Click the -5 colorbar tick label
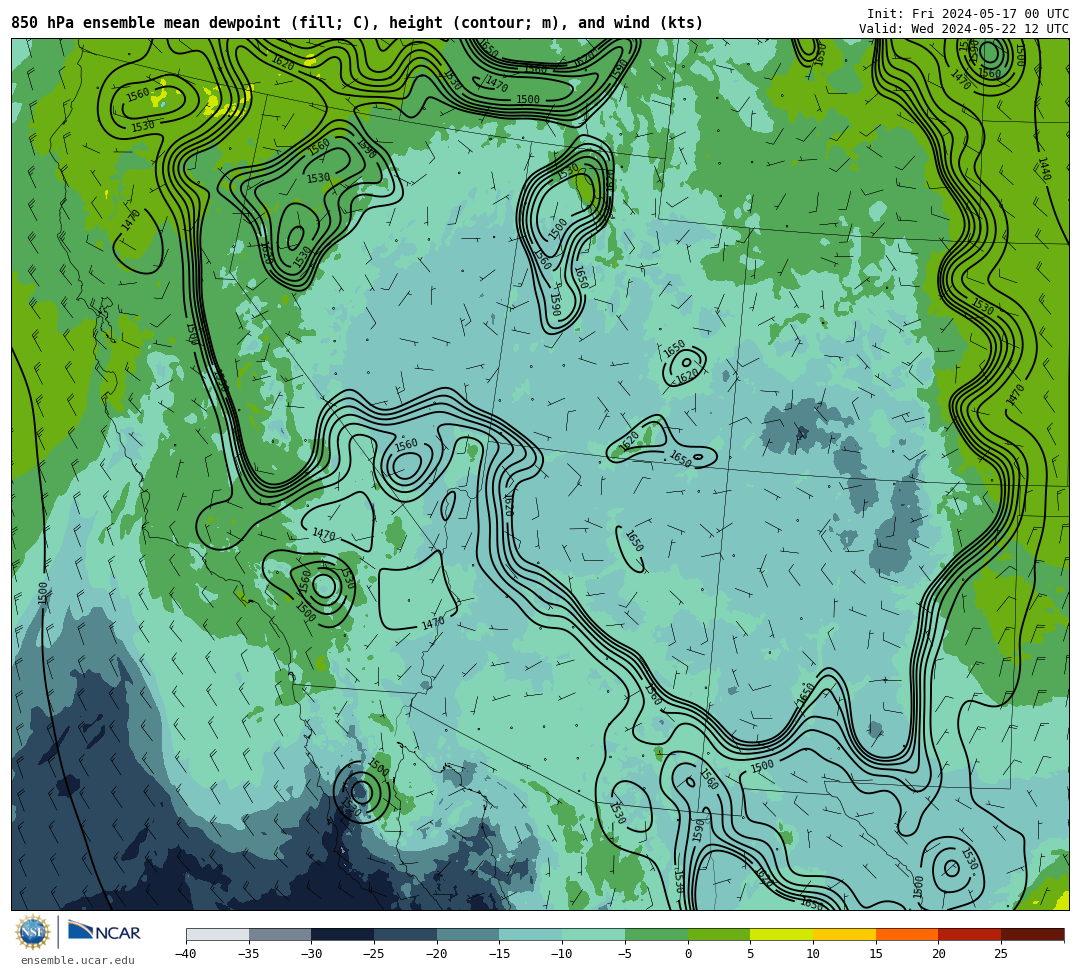Image resolution: width=1080 pixels, height=973 pixels. (624, 954)
